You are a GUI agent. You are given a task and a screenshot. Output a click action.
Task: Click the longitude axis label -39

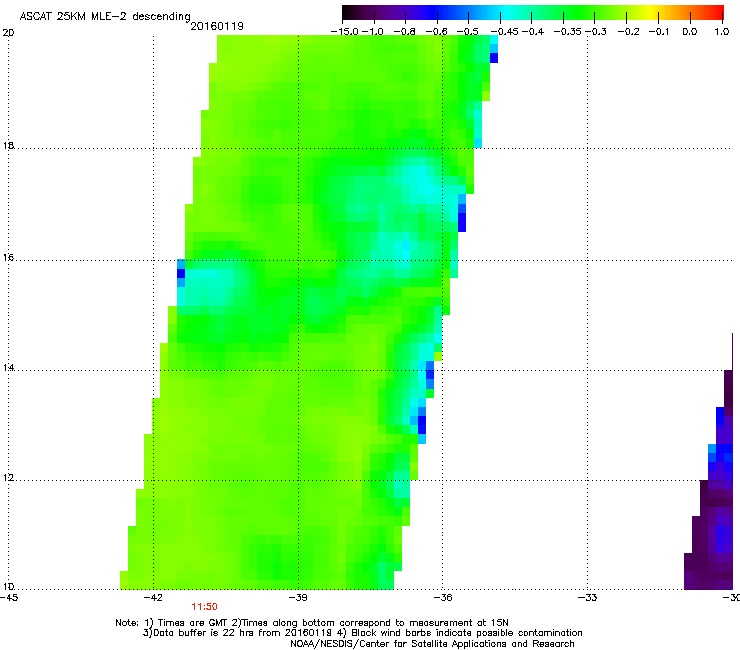pyautogui.click(x=298, y=598)
